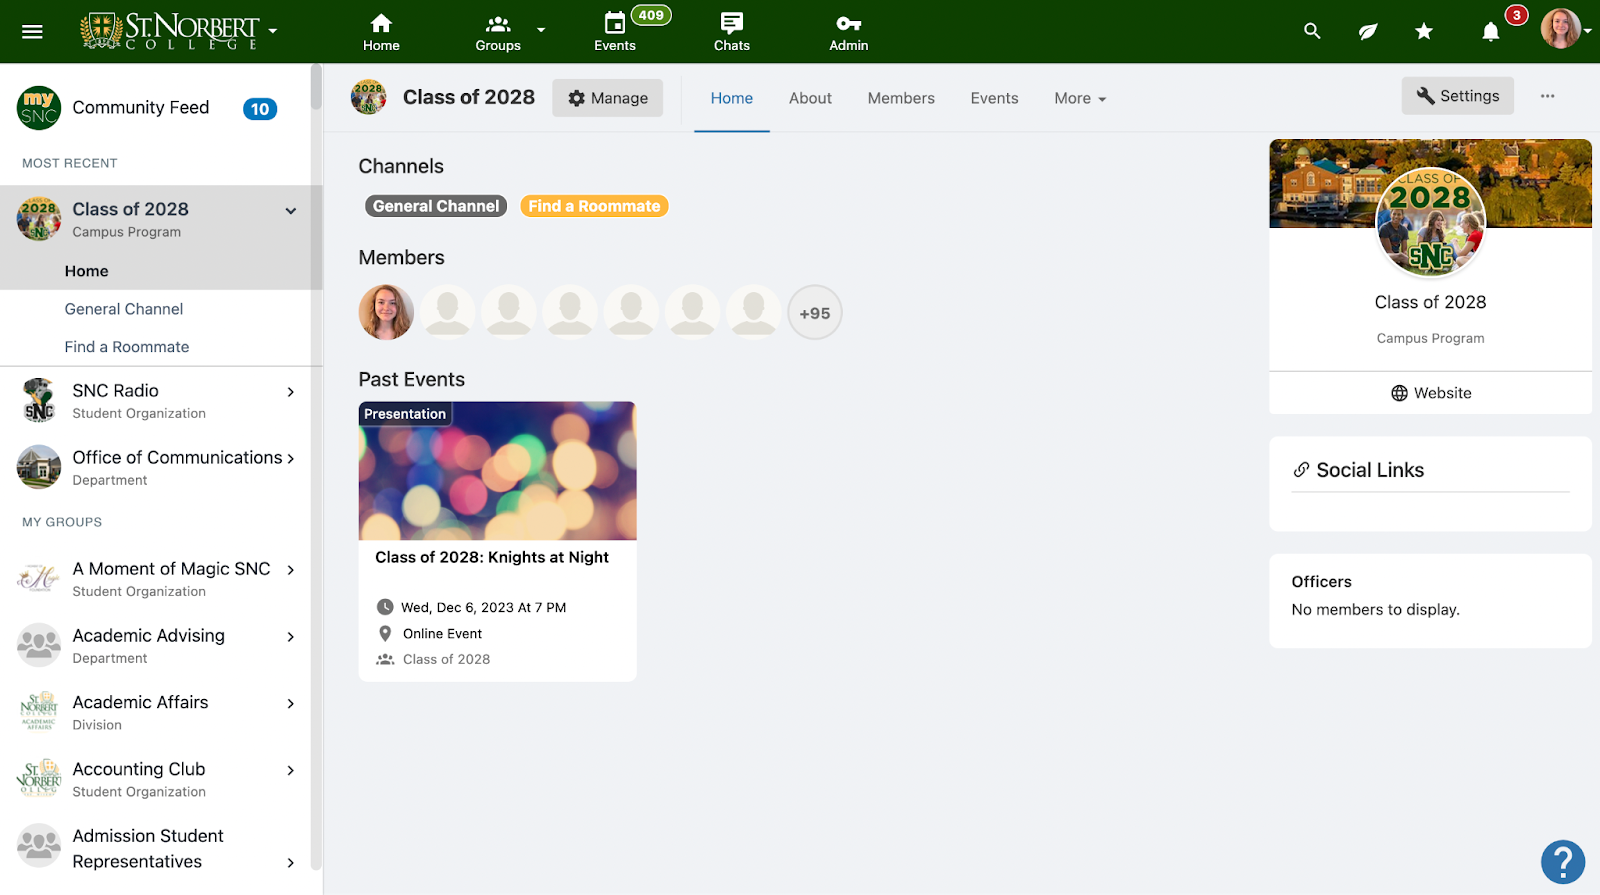Open Find a Roommate channel tag

(594, 206)
